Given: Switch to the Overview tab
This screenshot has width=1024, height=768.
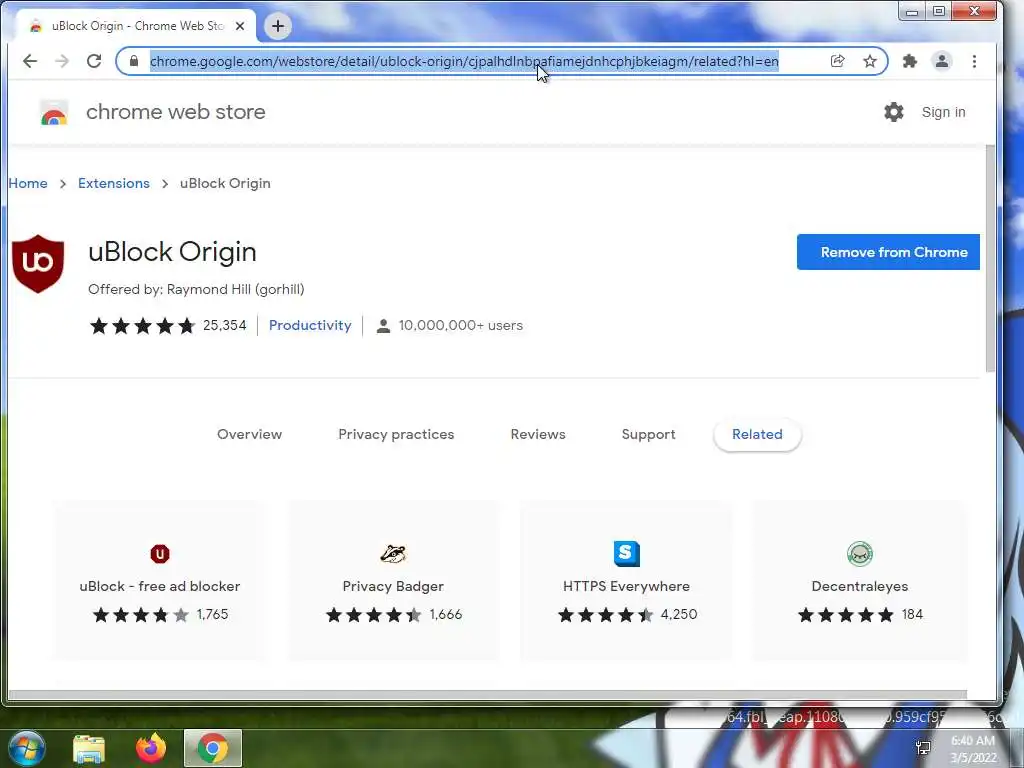Looking at the screenshot, I should [x=249, y=434].
